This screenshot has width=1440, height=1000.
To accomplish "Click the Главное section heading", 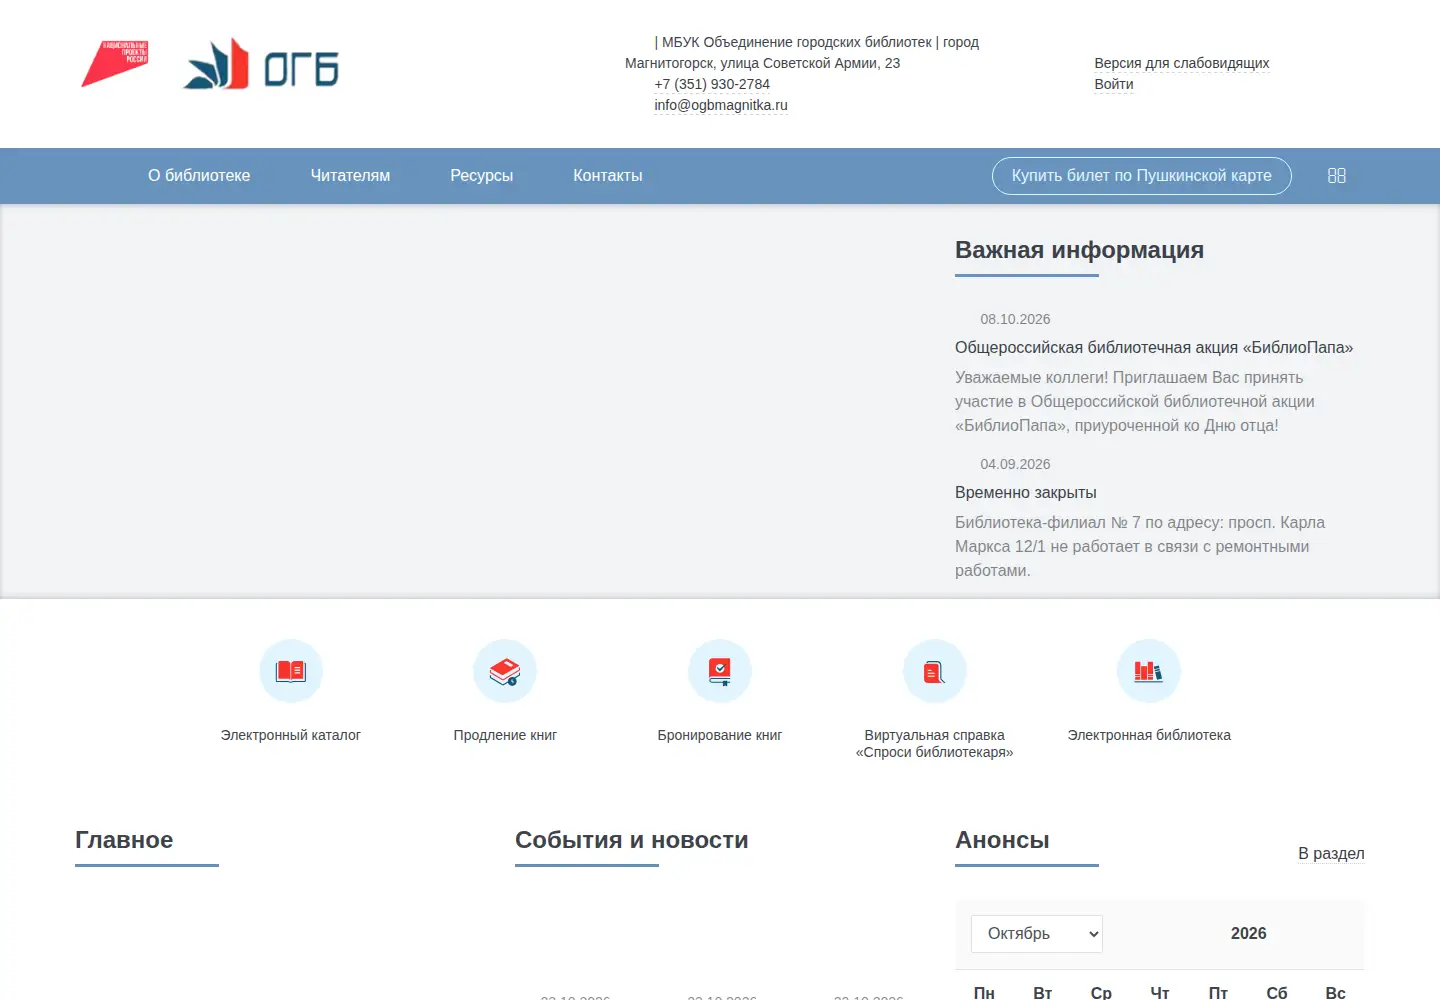I will pos(124,840).
